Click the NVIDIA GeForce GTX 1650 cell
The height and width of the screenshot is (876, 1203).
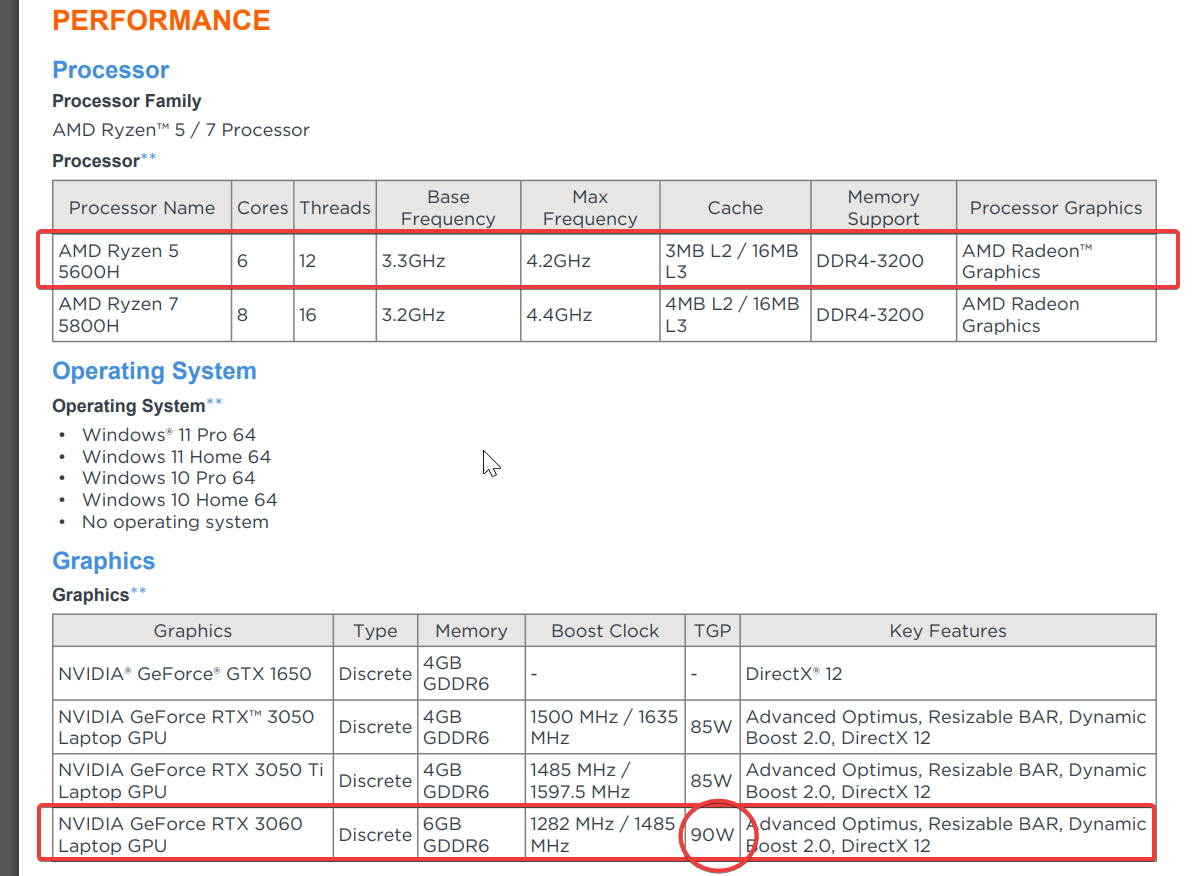(x=185, y=674)
